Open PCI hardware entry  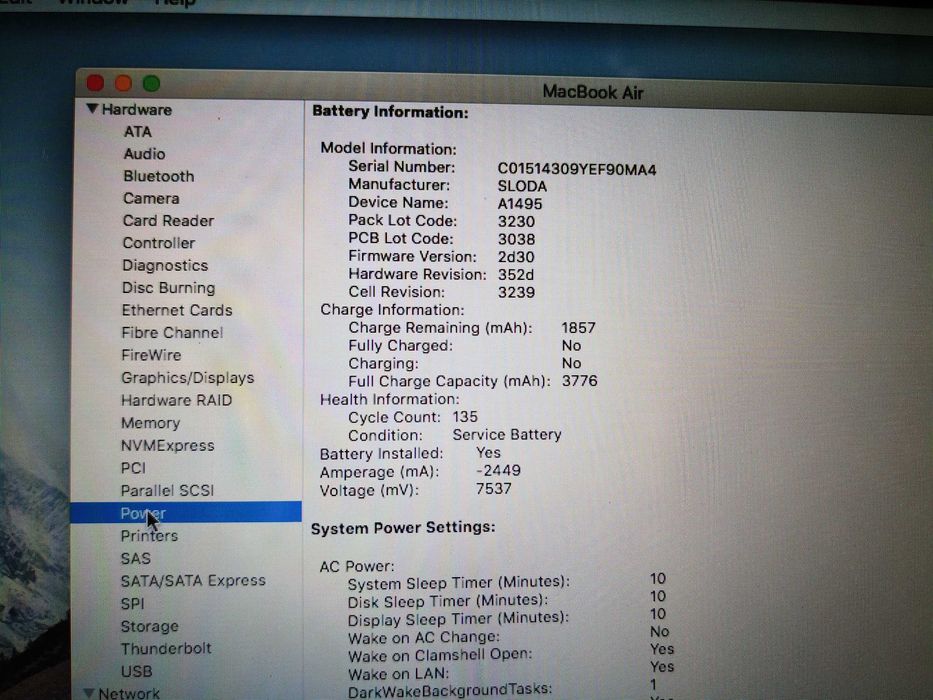tap(133, 468)
